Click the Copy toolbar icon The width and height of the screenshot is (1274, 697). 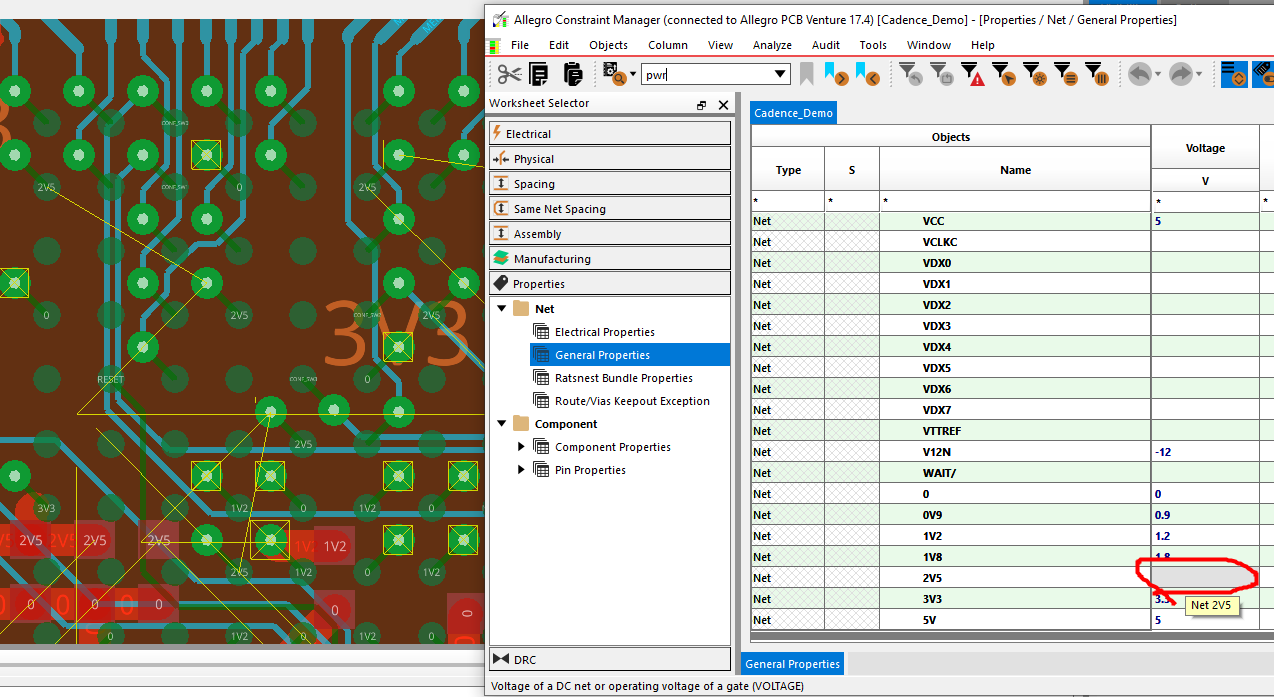539,74
